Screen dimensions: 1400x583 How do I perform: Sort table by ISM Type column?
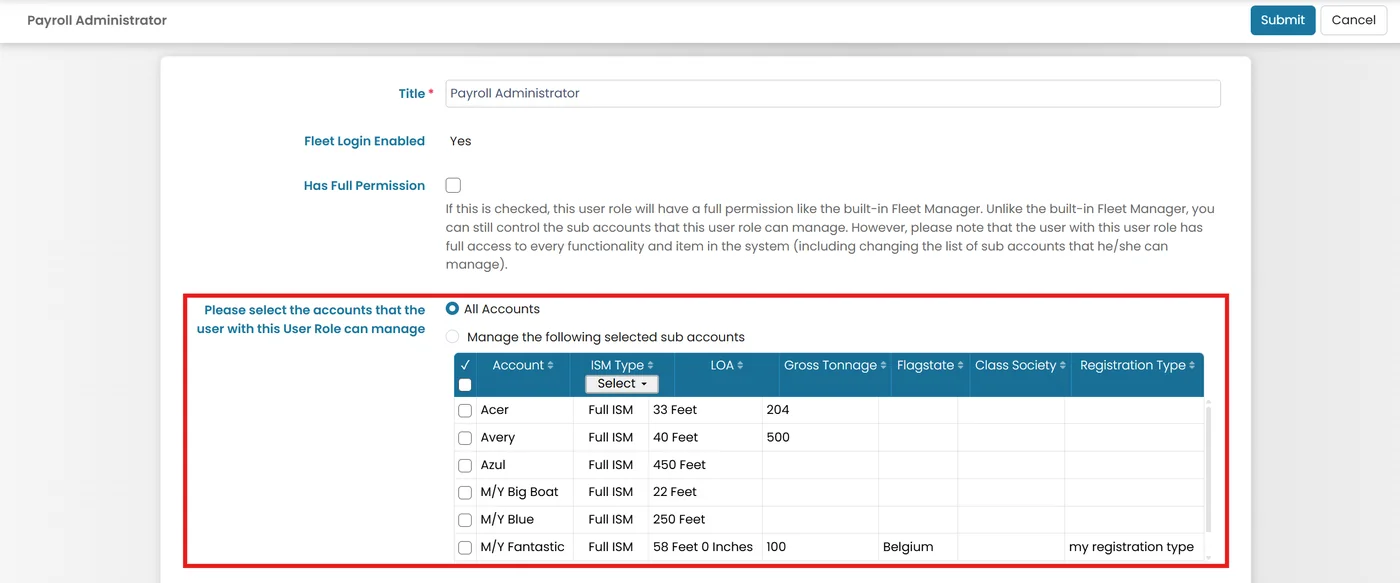point(622,365)
